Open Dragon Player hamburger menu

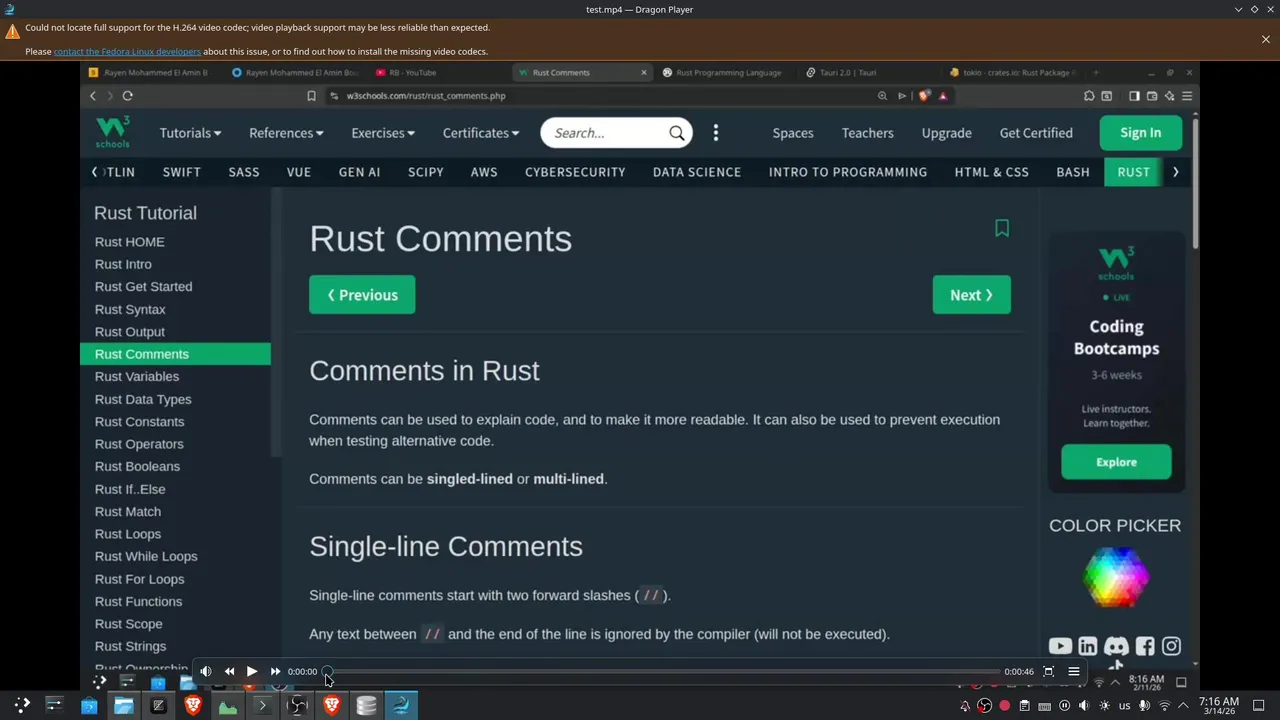pos(1074,672)
